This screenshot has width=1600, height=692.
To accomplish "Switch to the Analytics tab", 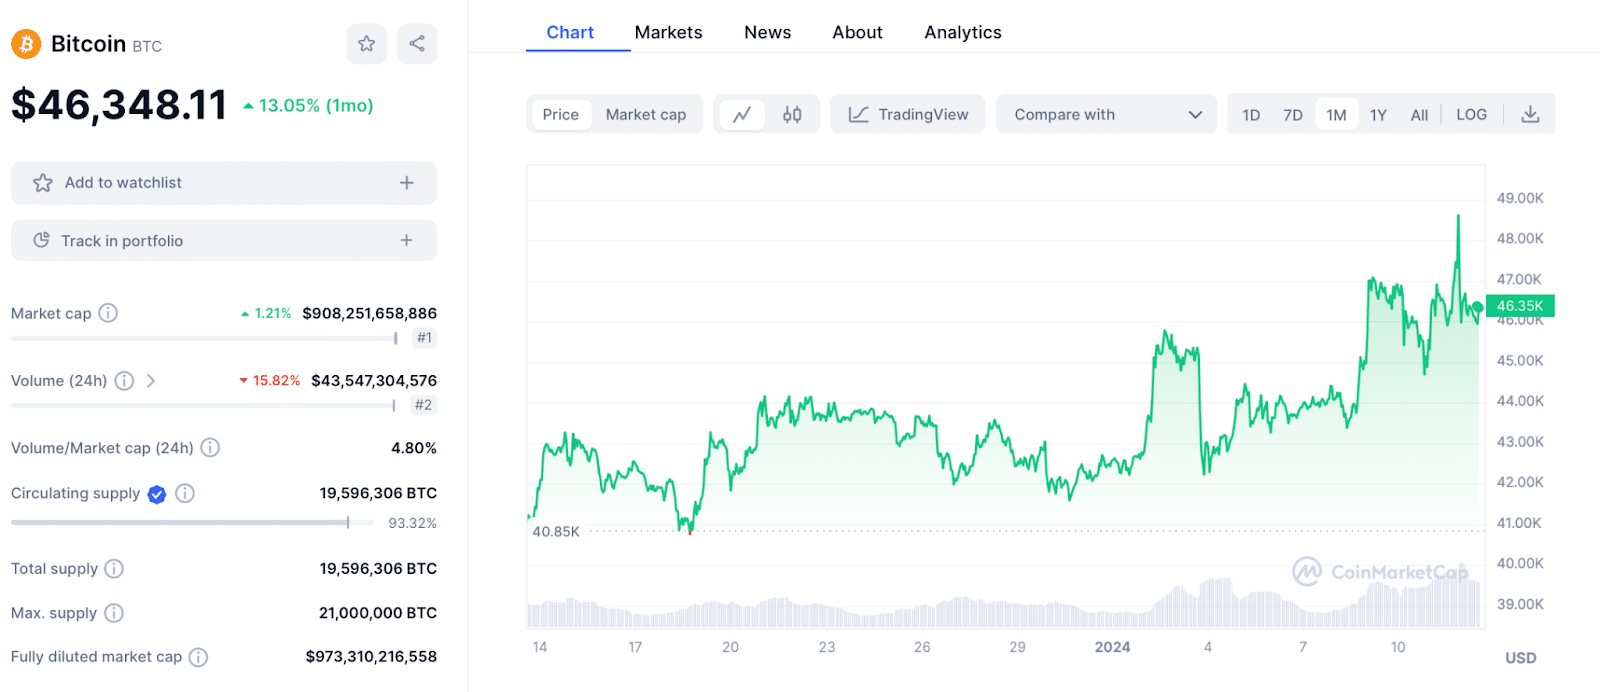I will coord(963,32).
